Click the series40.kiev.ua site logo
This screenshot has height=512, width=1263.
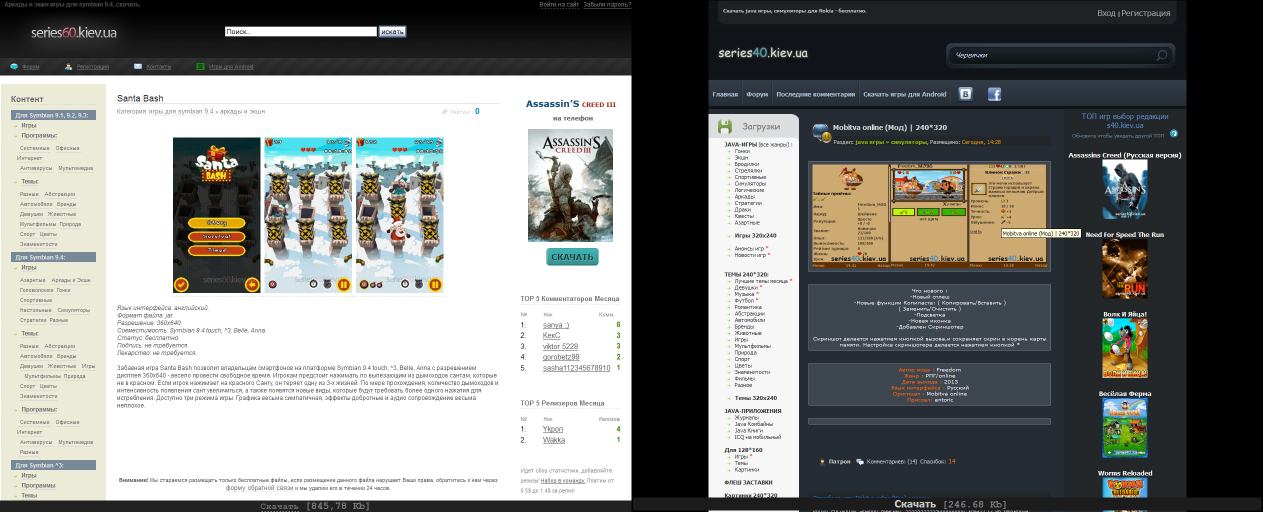pyautogui.click(x=763, y=53)
